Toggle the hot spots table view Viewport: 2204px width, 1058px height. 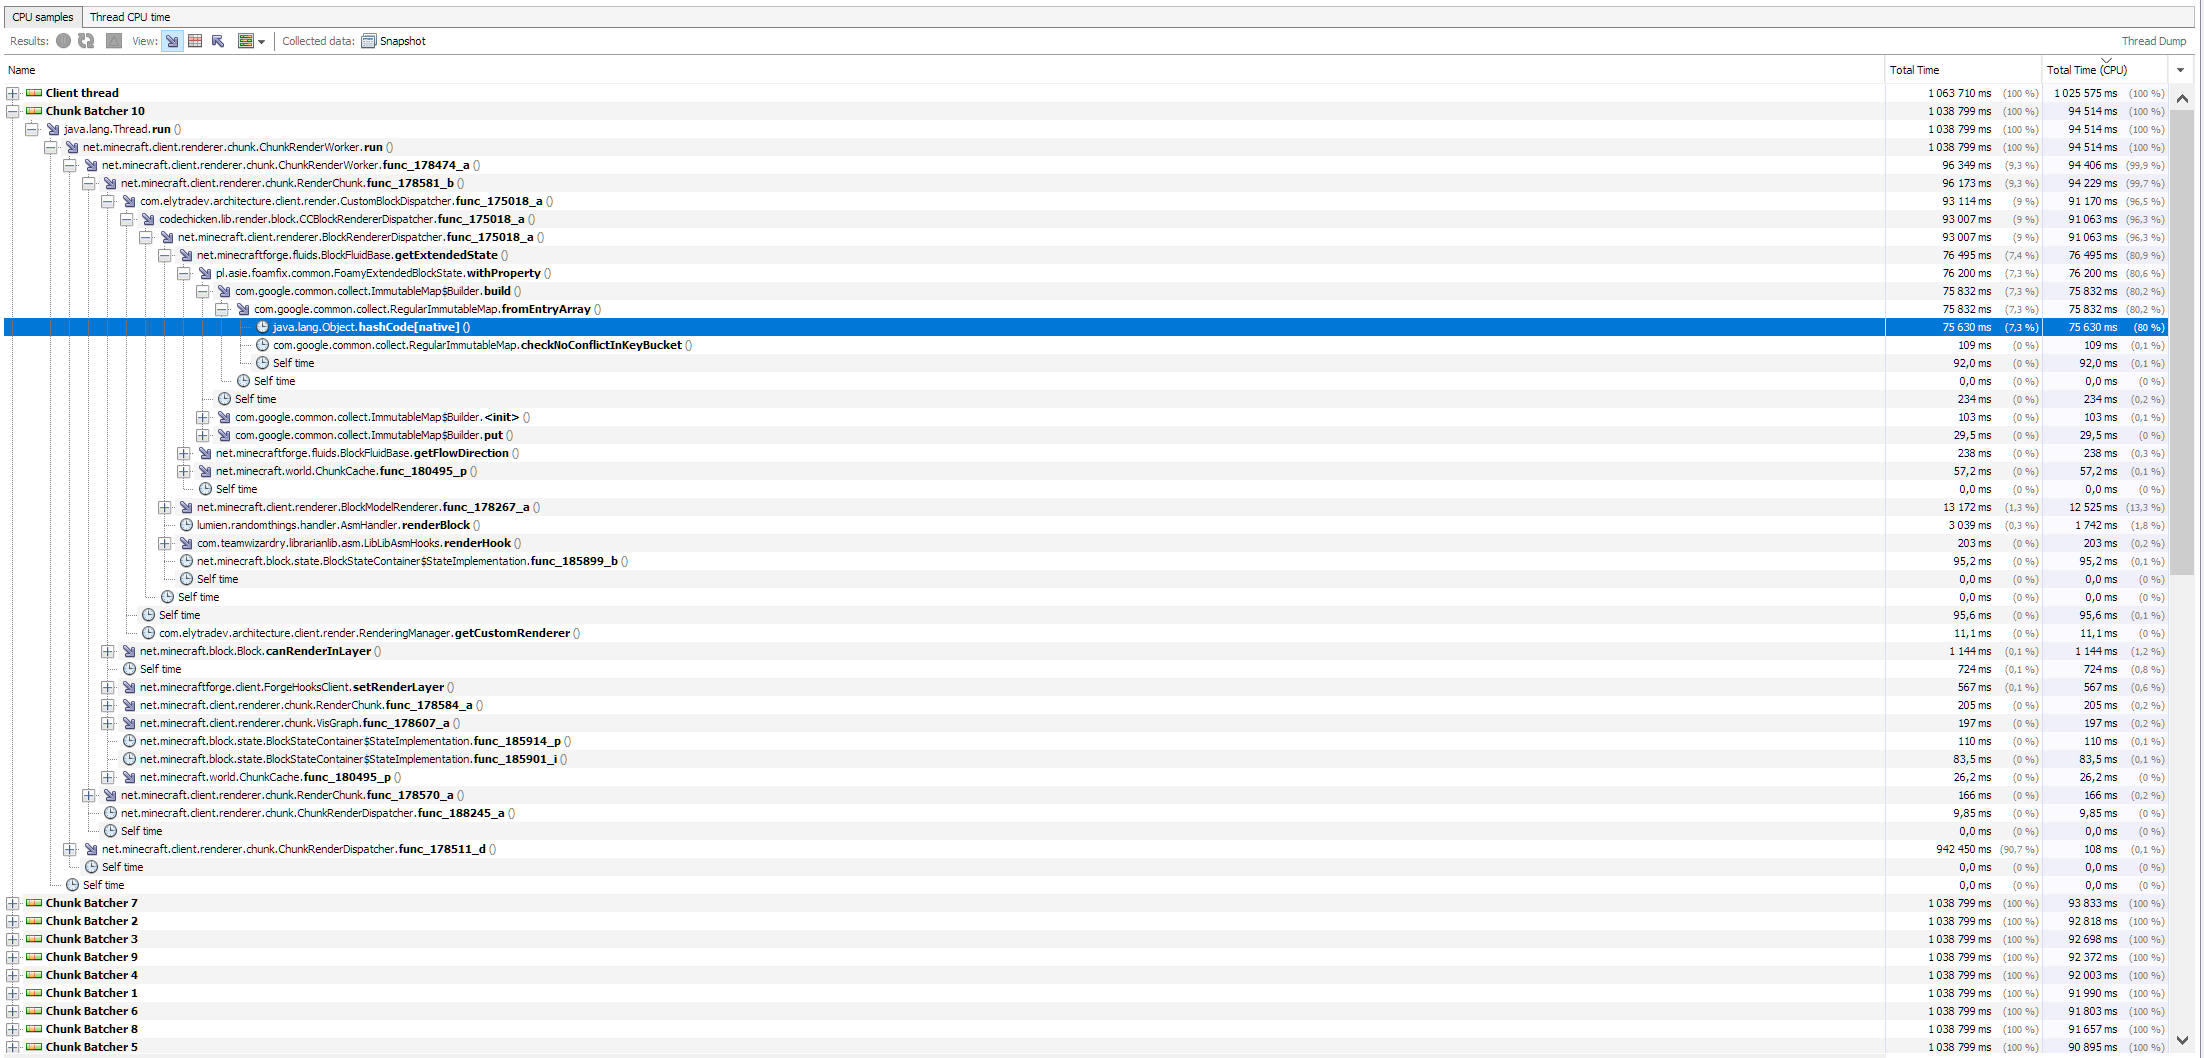195,41
